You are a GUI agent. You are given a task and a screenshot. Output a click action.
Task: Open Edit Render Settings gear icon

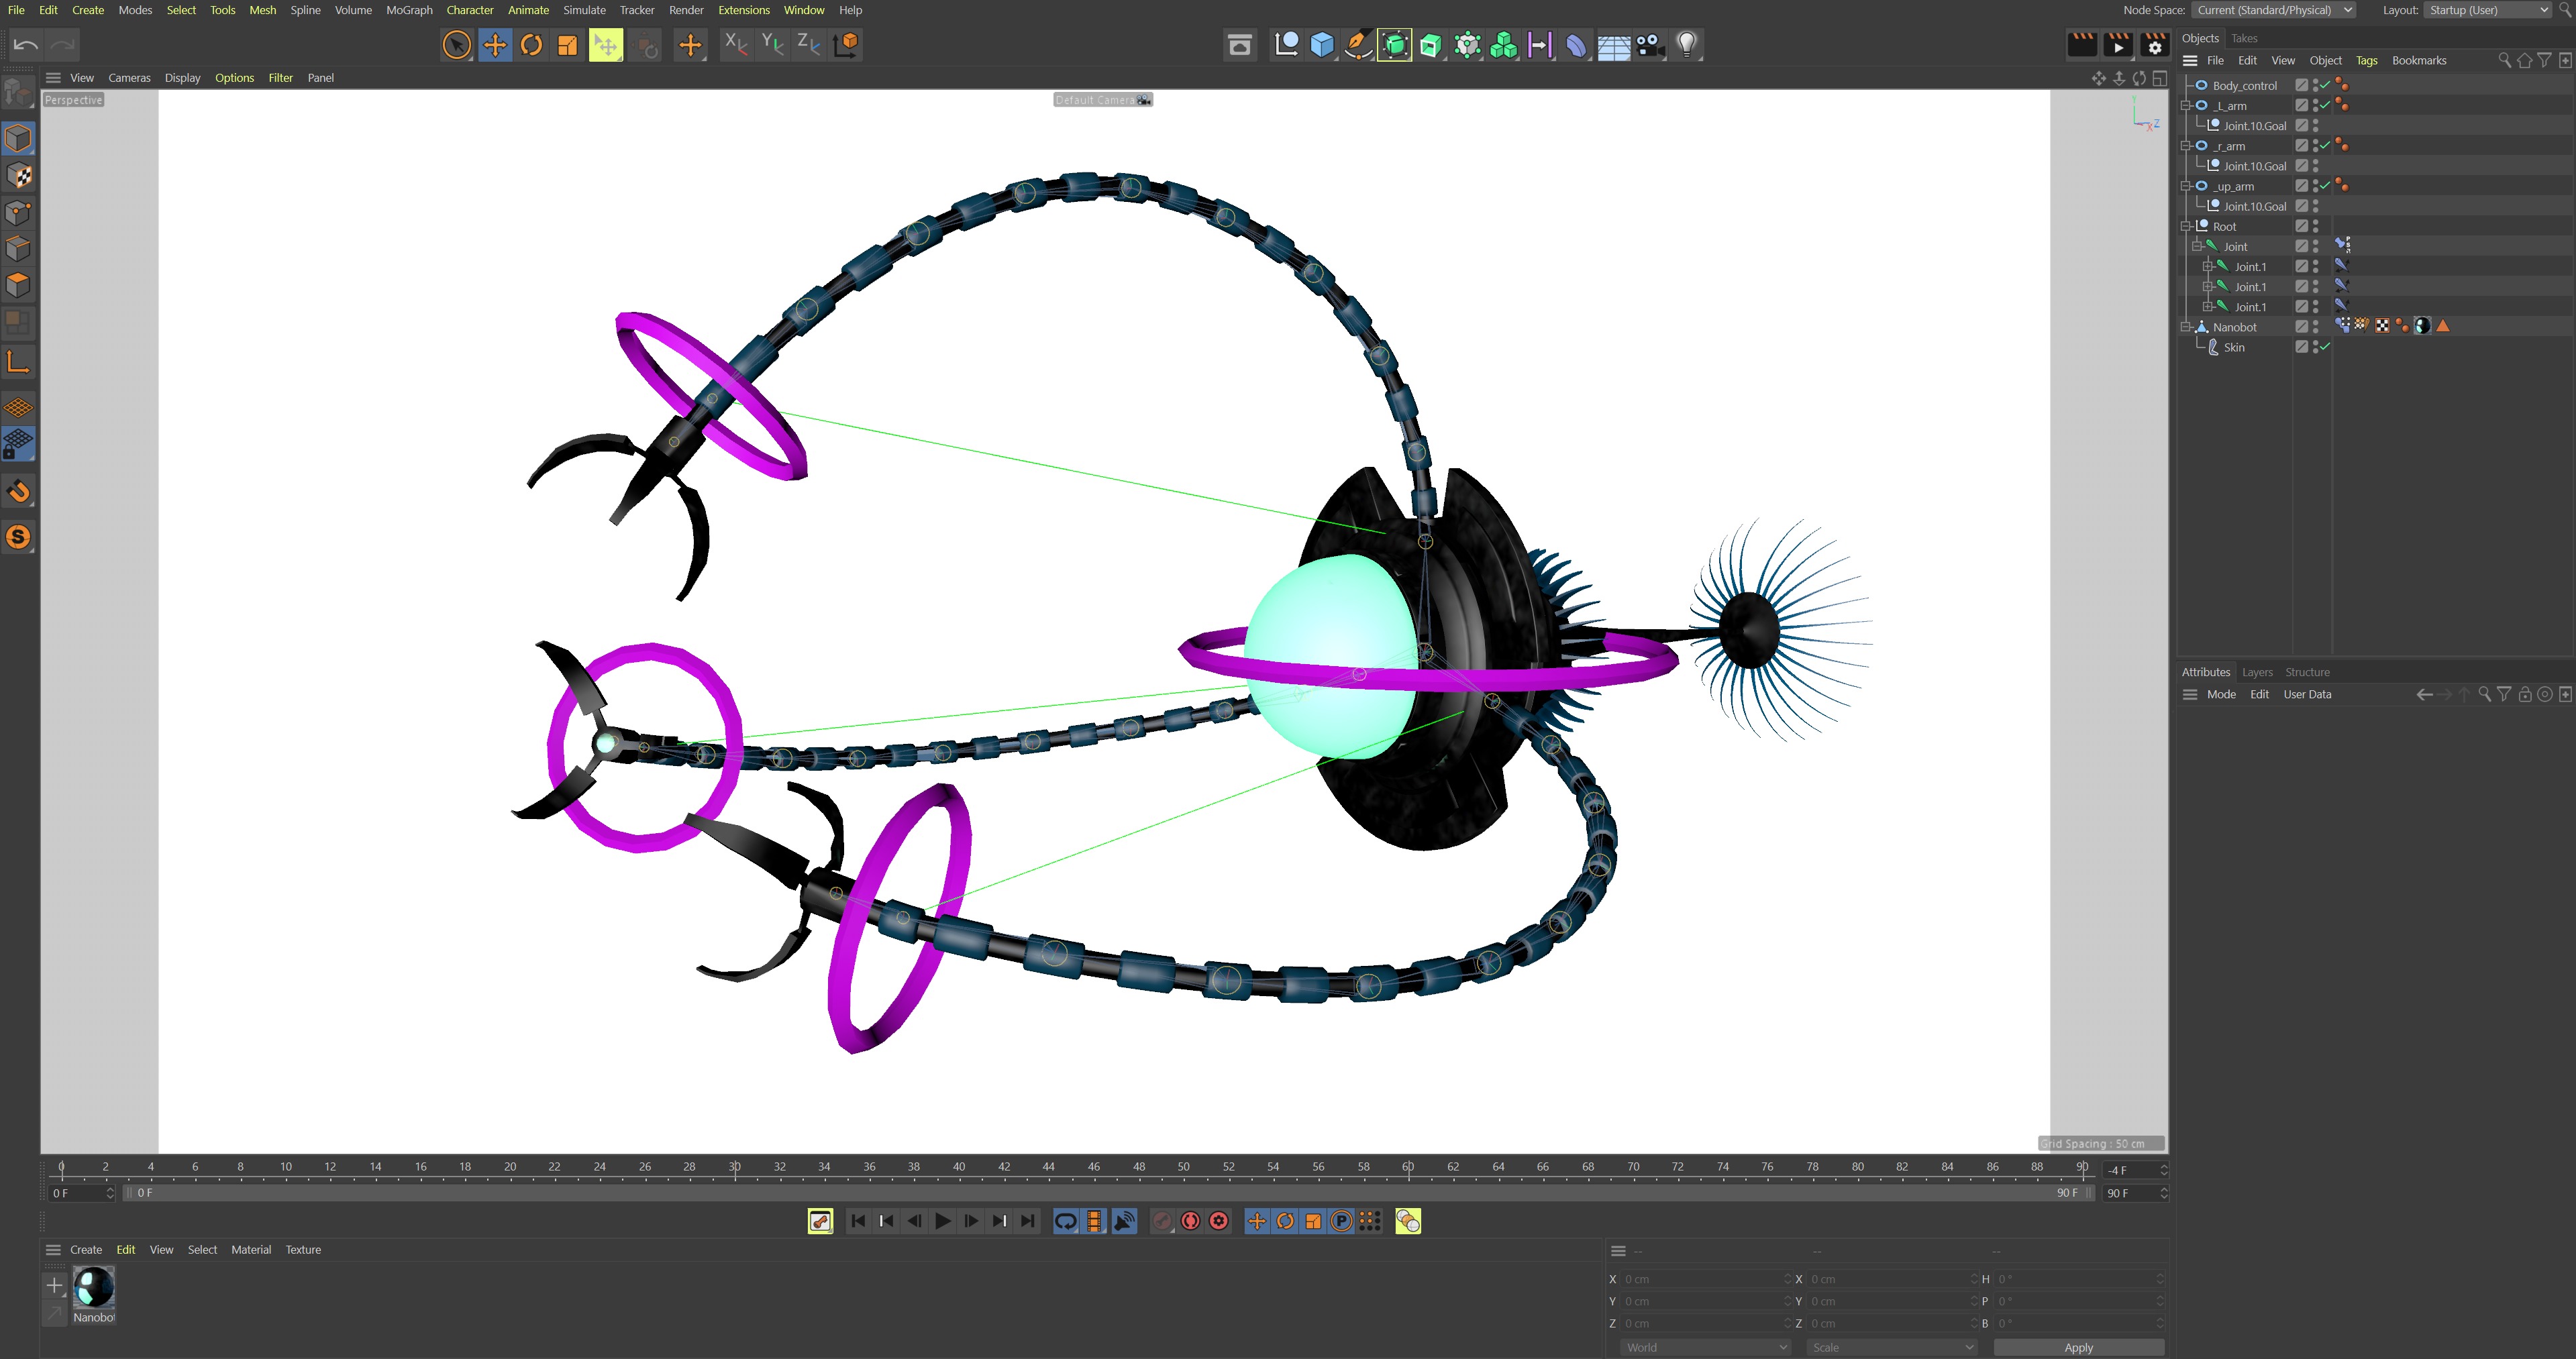click(2155, 45)
